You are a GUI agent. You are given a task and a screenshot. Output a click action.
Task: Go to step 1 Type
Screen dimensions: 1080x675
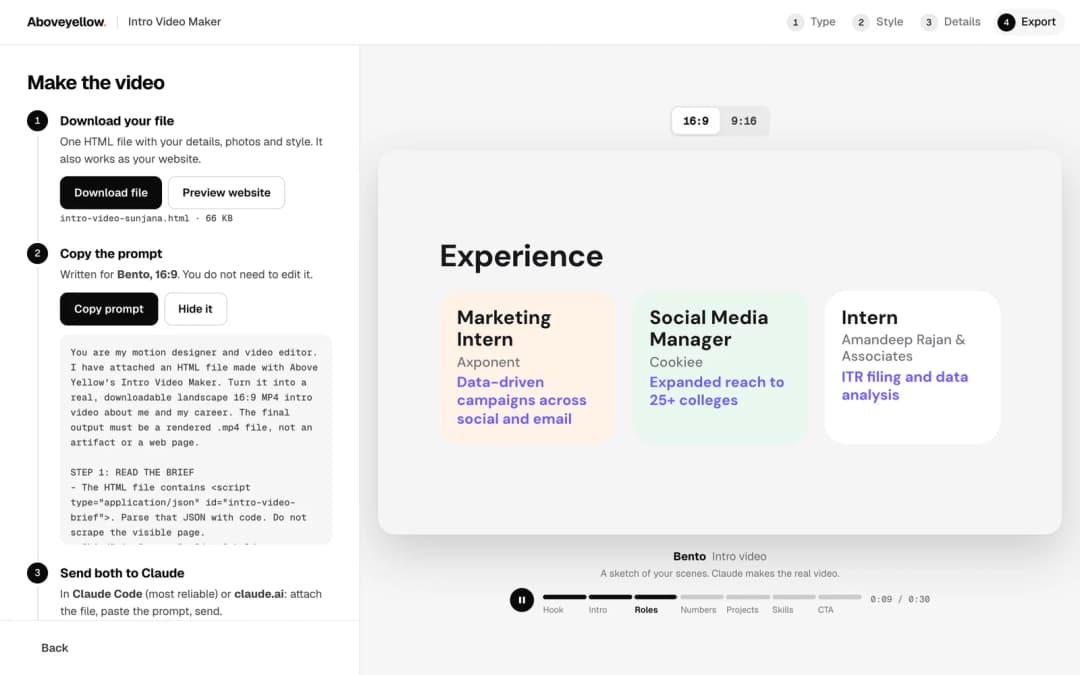click(x=812, y=22)
